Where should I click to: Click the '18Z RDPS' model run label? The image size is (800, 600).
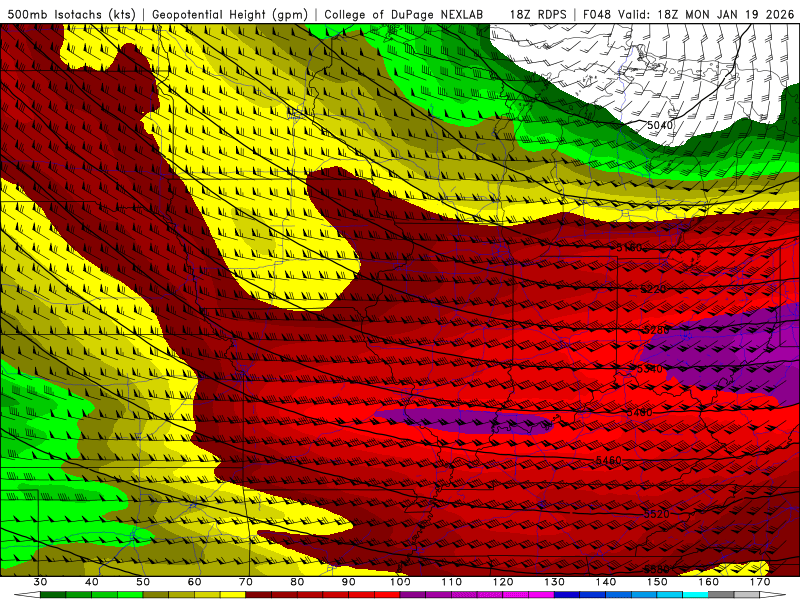pyautogui.click(x=537, y=15)
